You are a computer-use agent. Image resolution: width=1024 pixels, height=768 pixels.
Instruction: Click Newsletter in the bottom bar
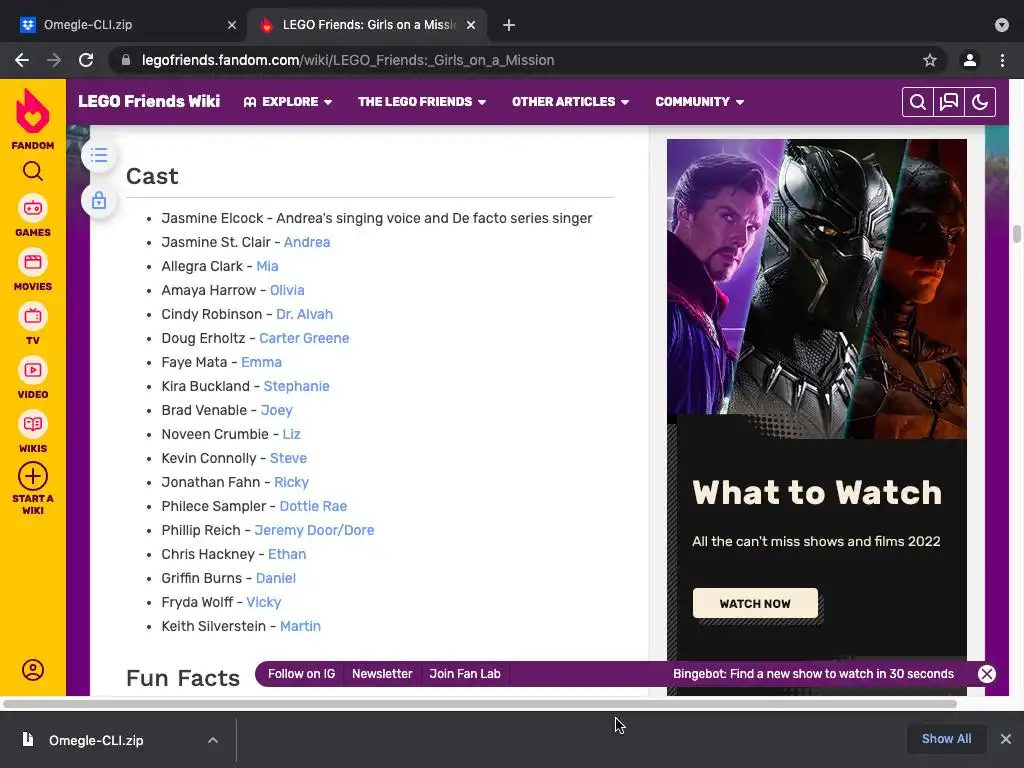coord(382,674)
